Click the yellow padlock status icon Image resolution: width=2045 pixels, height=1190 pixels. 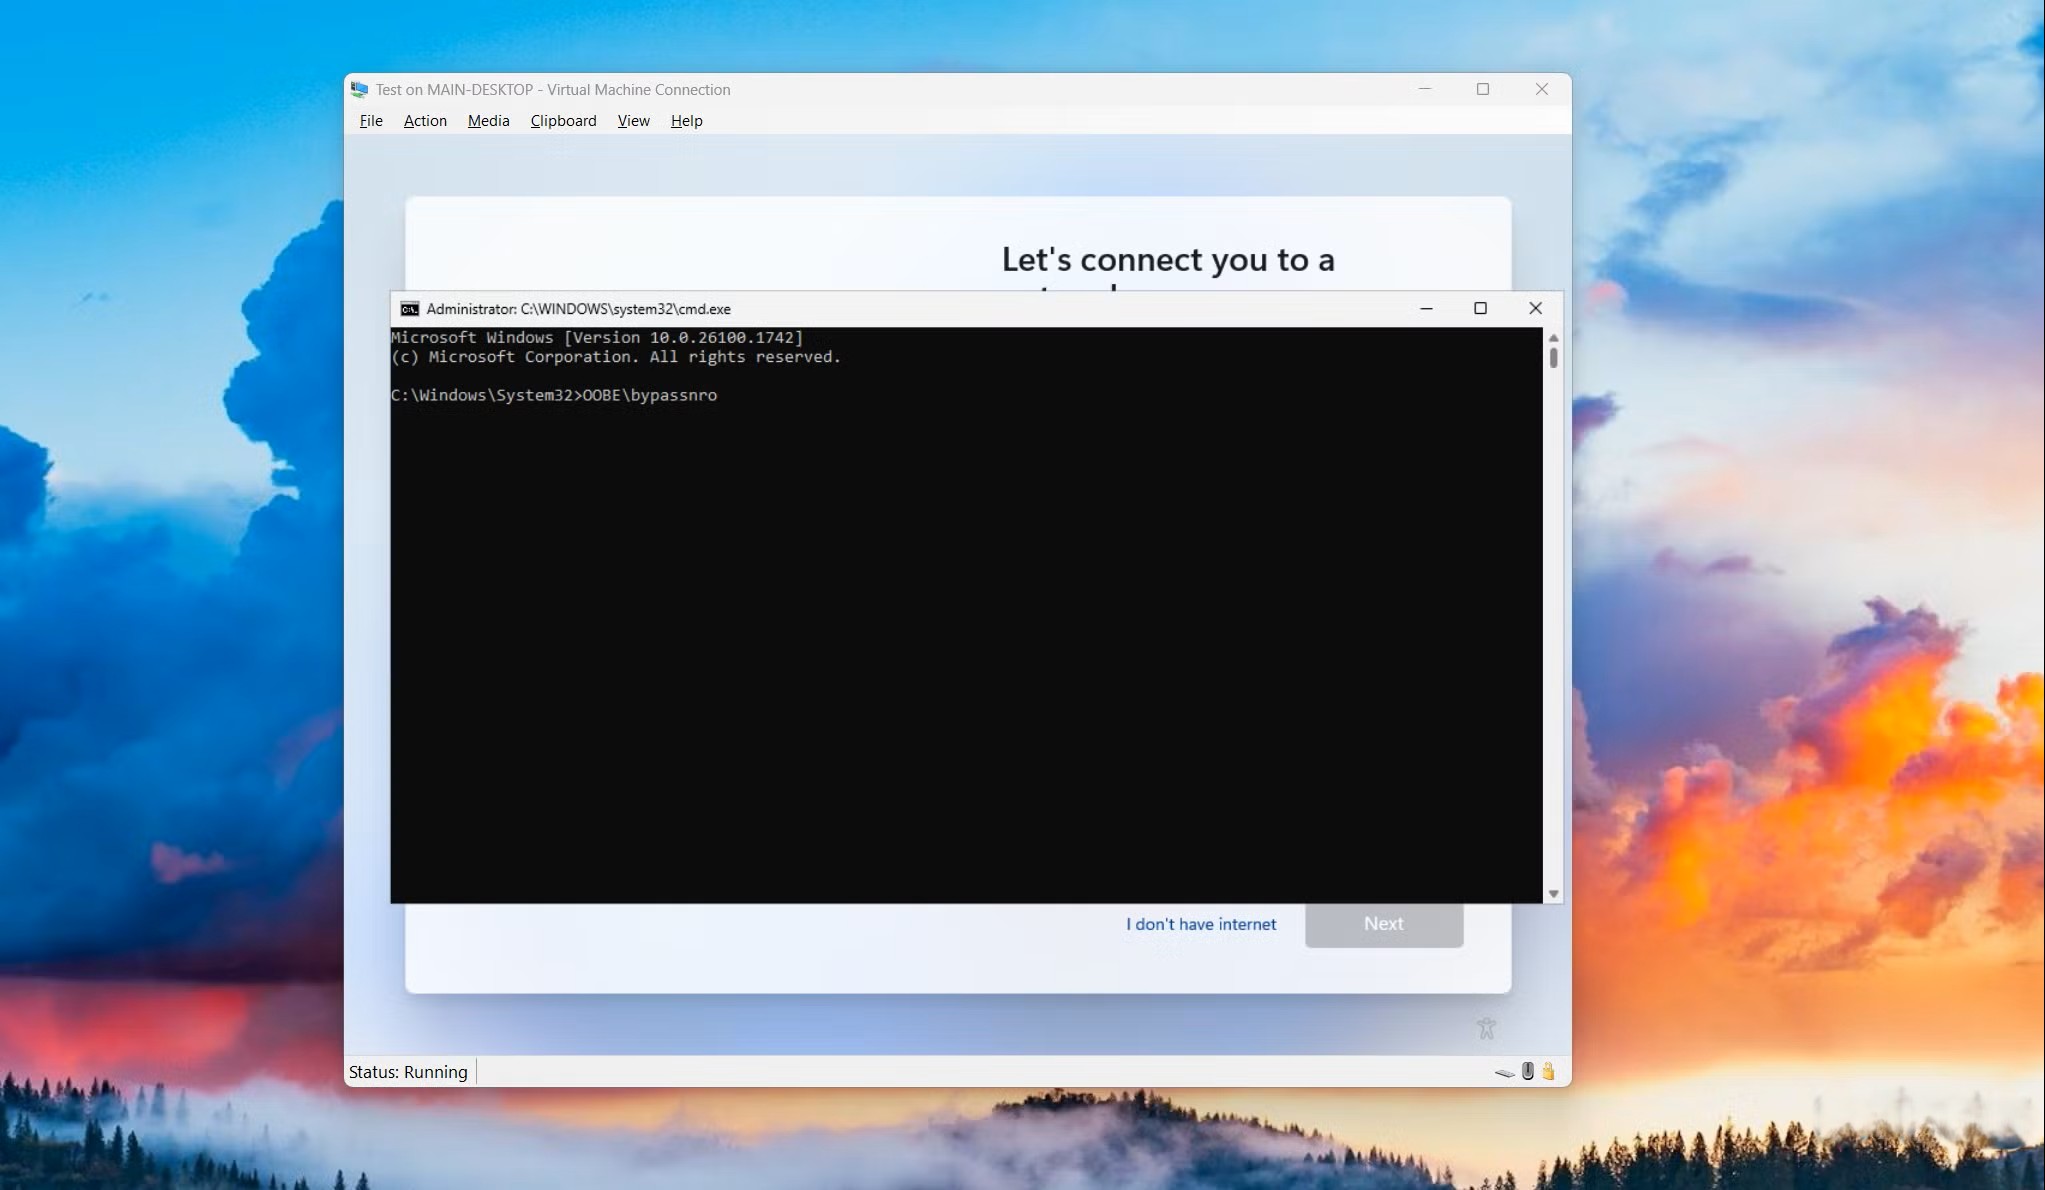click(1548, 1071)
